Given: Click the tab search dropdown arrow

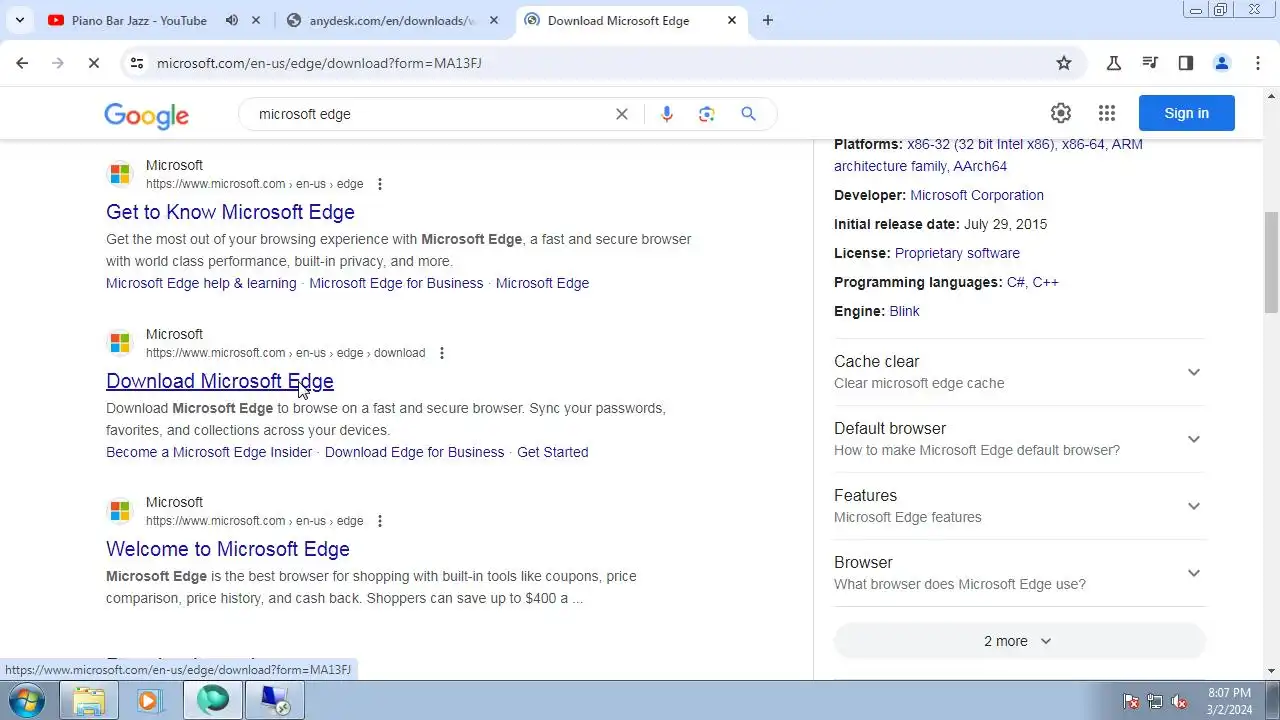Looking at the screenshot, I should pos(19,20).
